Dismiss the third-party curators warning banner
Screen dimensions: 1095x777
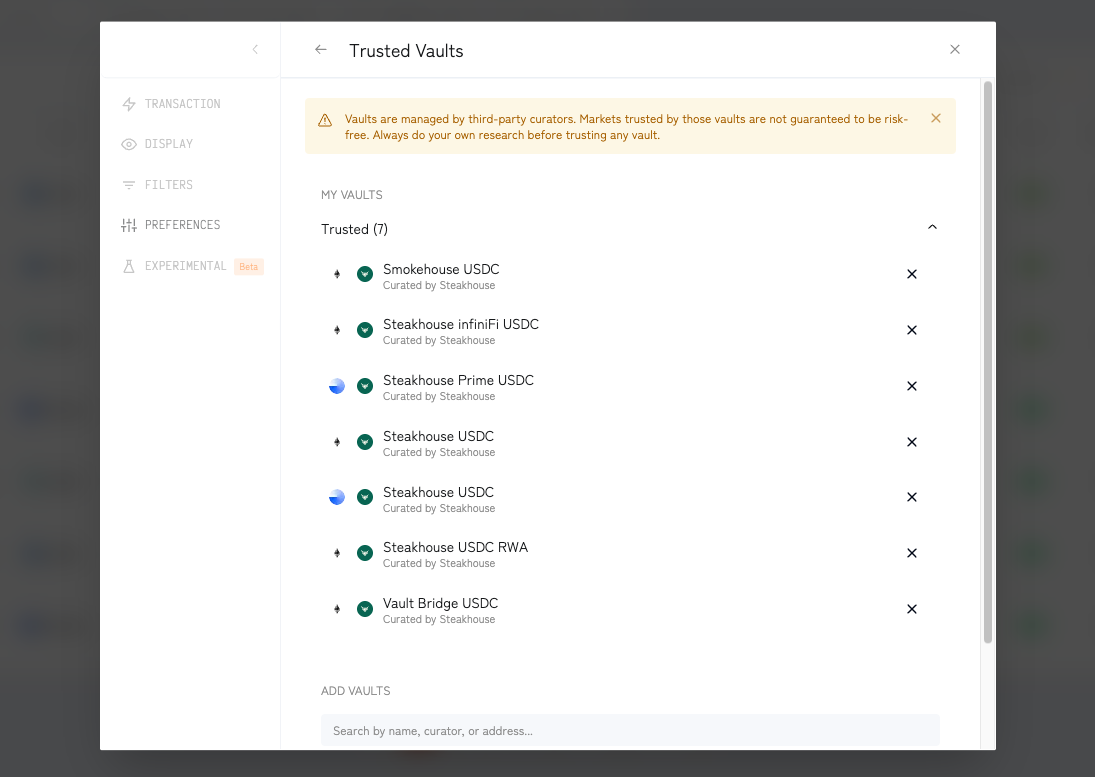point(936,119)
